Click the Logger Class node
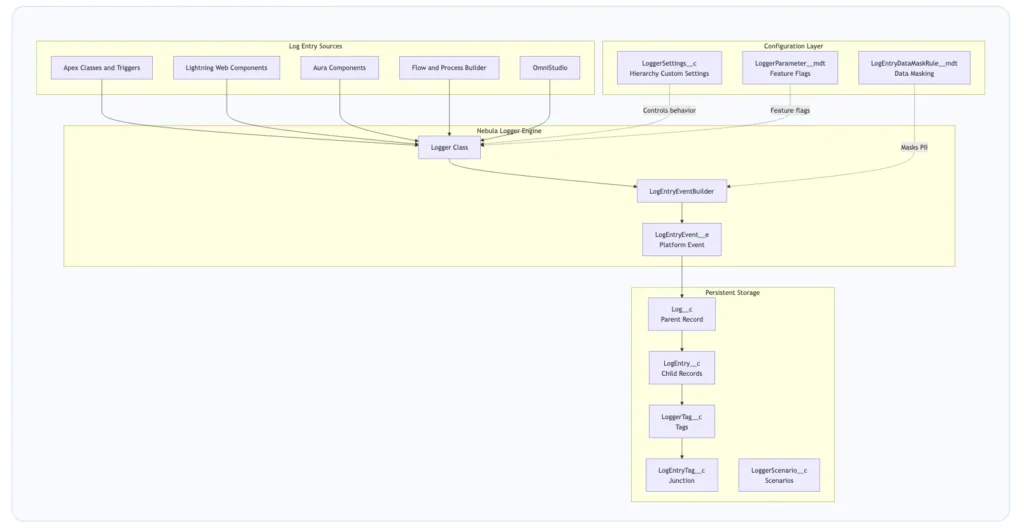The width and height of the screenshot is (1024, 530). coord(449,148)
